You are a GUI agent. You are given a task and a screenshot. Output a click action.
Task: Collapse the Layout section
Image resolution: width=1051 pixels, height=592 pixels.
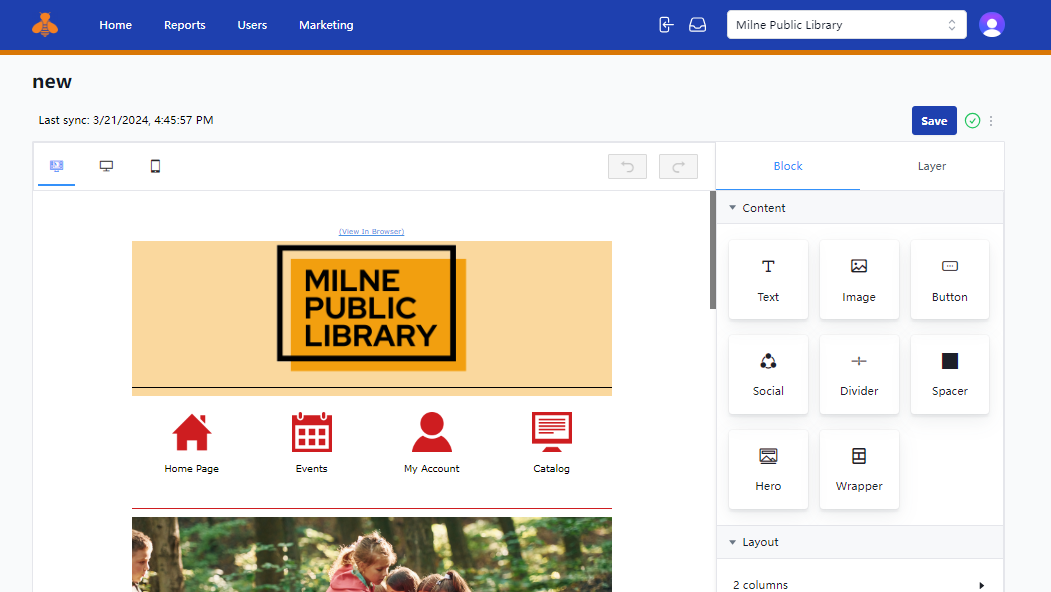coord(860,542)
